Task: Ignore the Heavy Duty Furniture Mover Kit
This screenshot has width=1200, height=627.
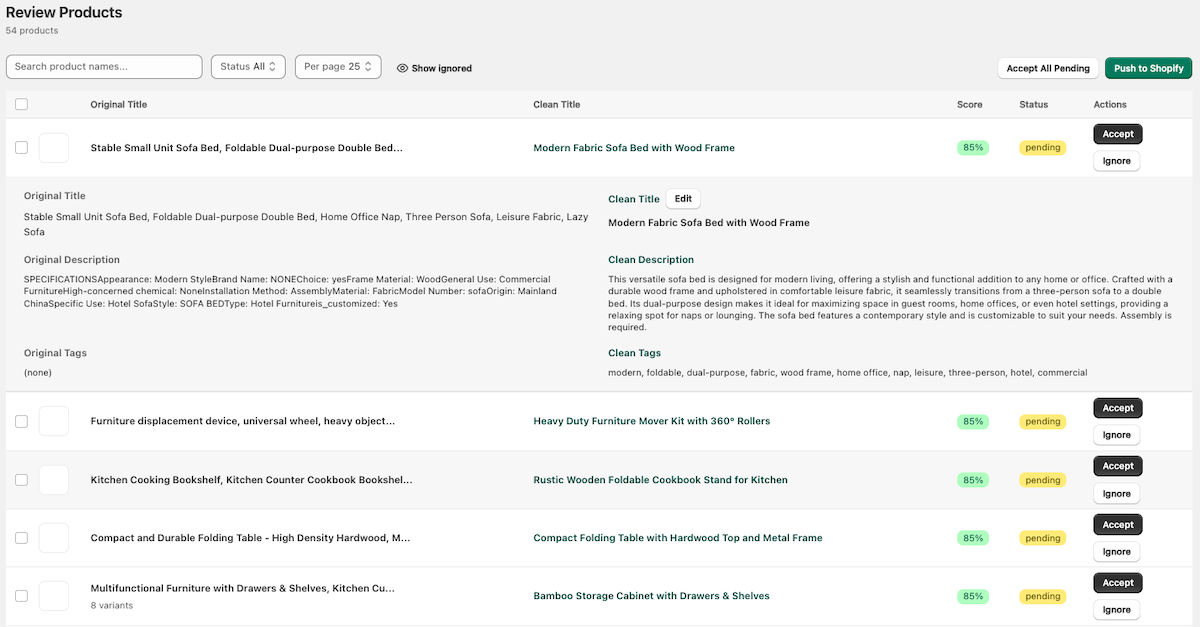Action: point(1117,435)
